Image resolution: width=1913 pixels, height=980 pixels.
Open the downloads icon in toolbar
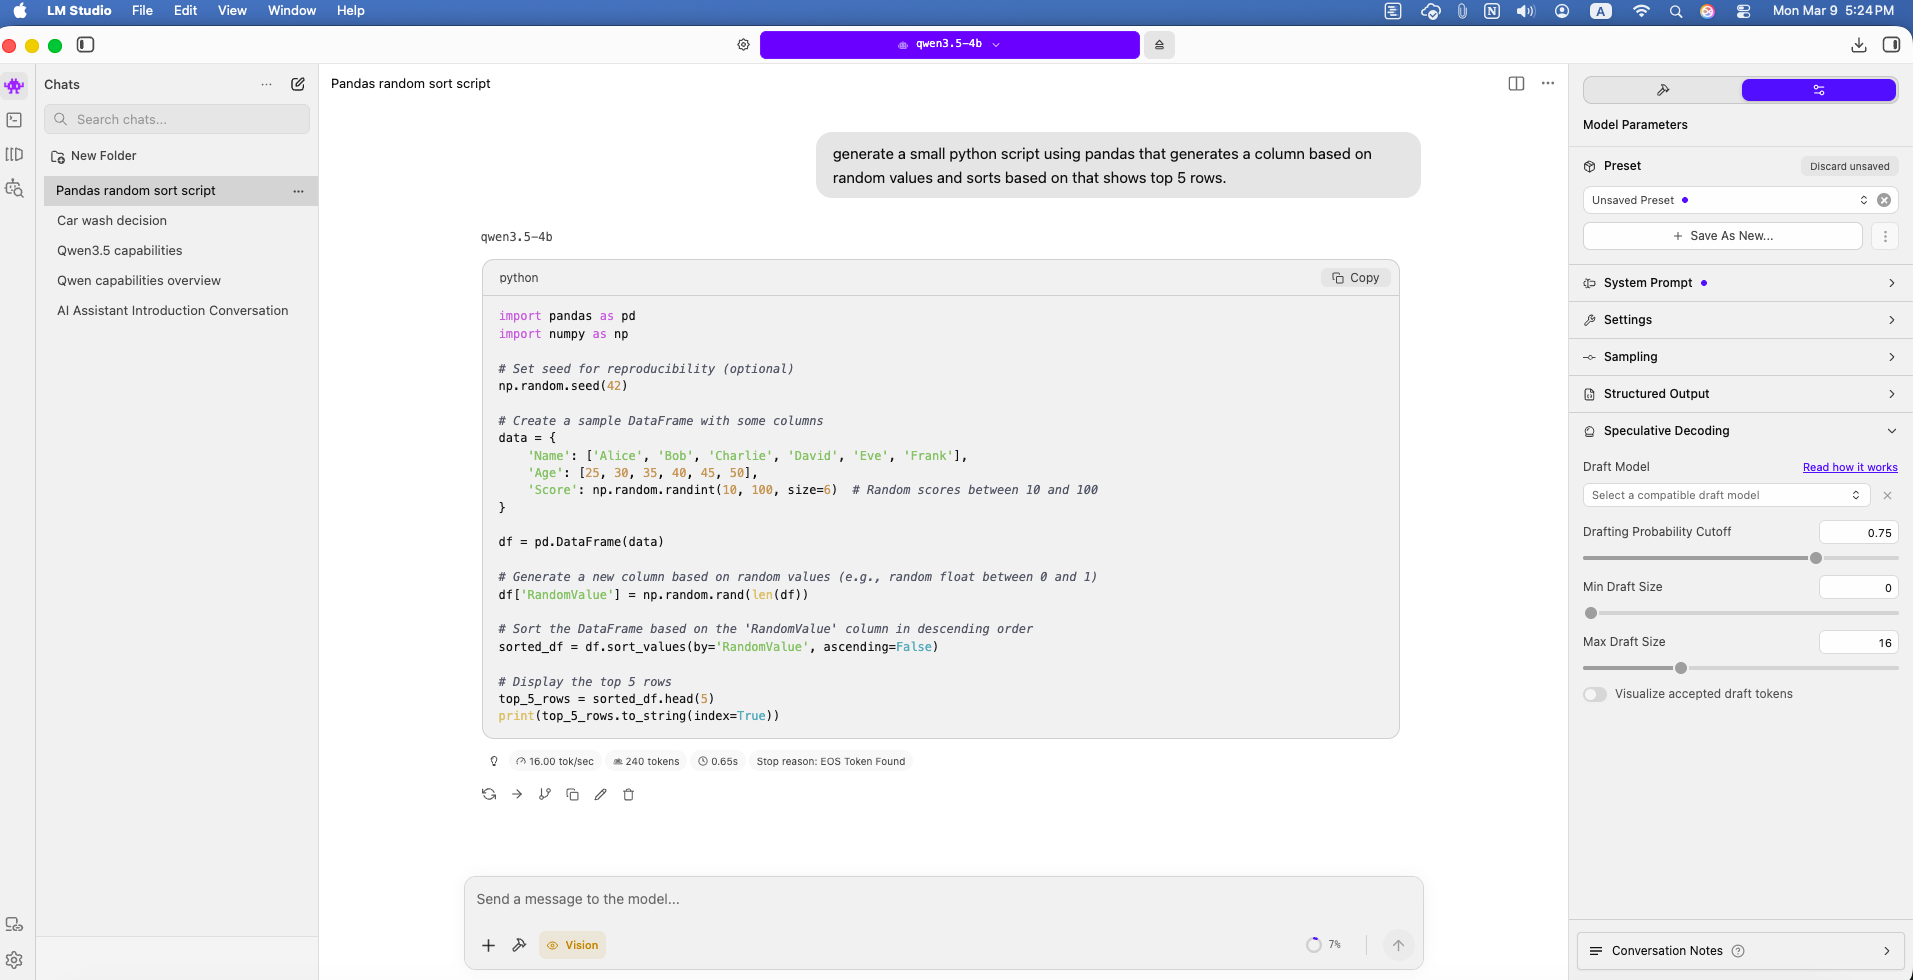(x=1858, y=45)
